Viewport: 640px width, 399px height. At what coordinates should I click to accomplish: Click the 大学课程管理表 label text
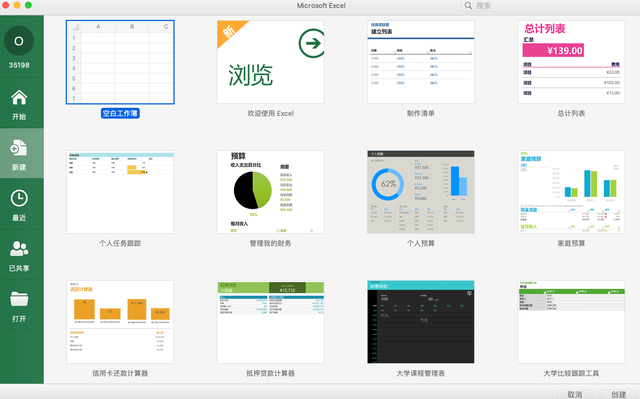421,373
